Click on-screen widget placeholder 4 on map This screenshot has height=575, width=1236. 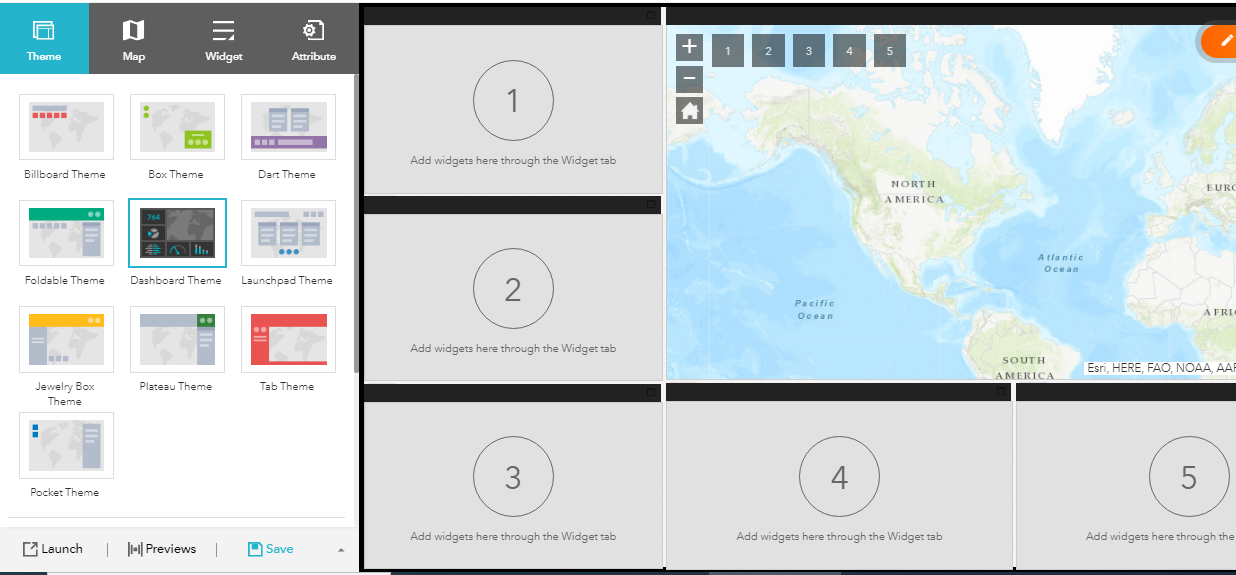pos(849,51)
